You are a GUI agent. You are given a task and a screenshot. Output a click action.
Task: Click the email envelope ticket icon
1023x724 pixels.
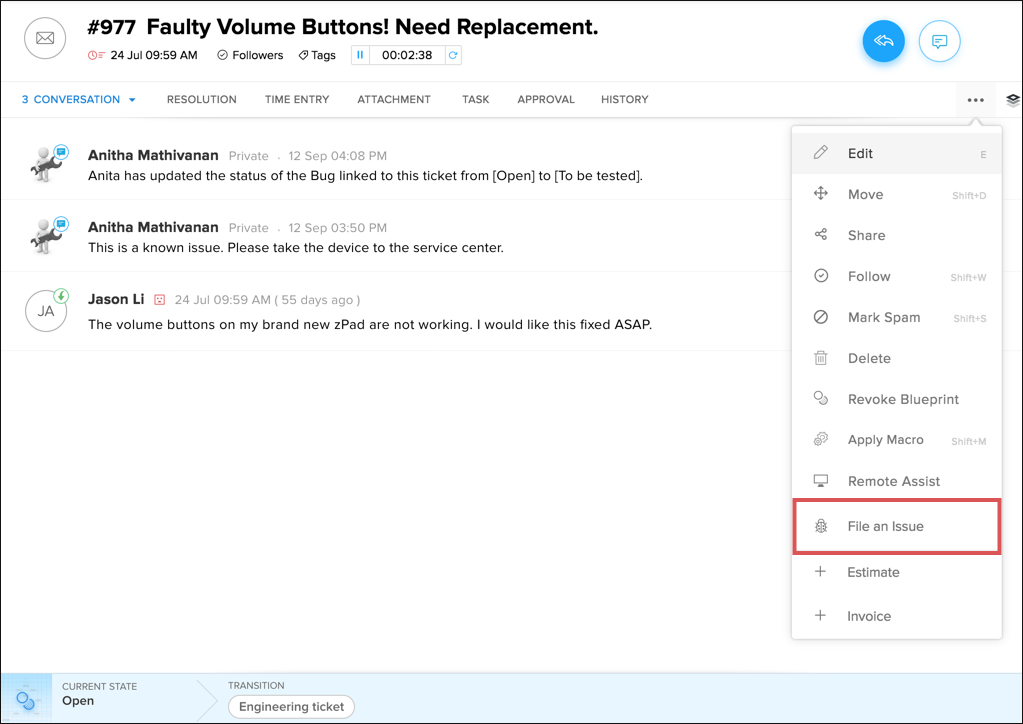(x=45, y=38)
